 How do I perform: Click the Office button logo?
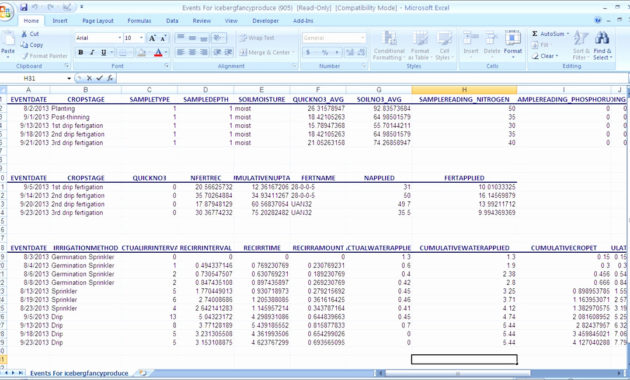click(x=6, y=12)
